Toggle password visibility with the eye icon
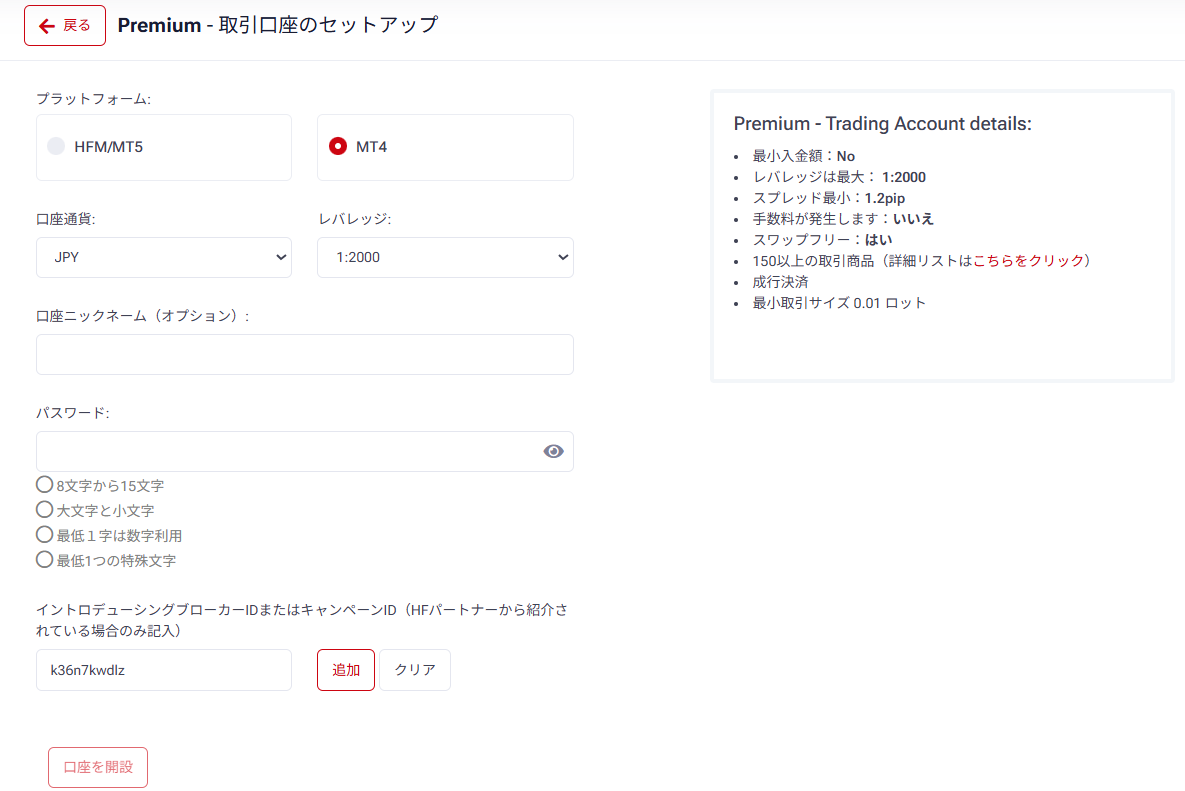The width and height of the screenshot is (1185, 791). point(553,452)
